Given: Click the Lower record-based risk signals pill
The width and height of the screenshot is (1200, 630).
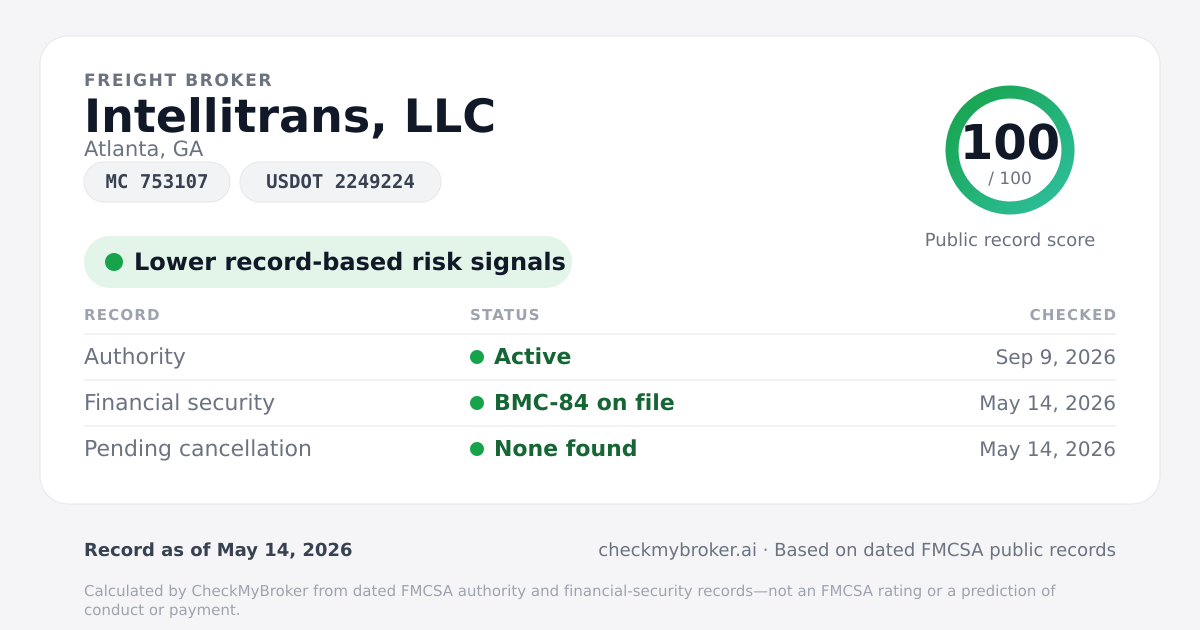Looking at the screenshot, I should click(x=328, y=262).
